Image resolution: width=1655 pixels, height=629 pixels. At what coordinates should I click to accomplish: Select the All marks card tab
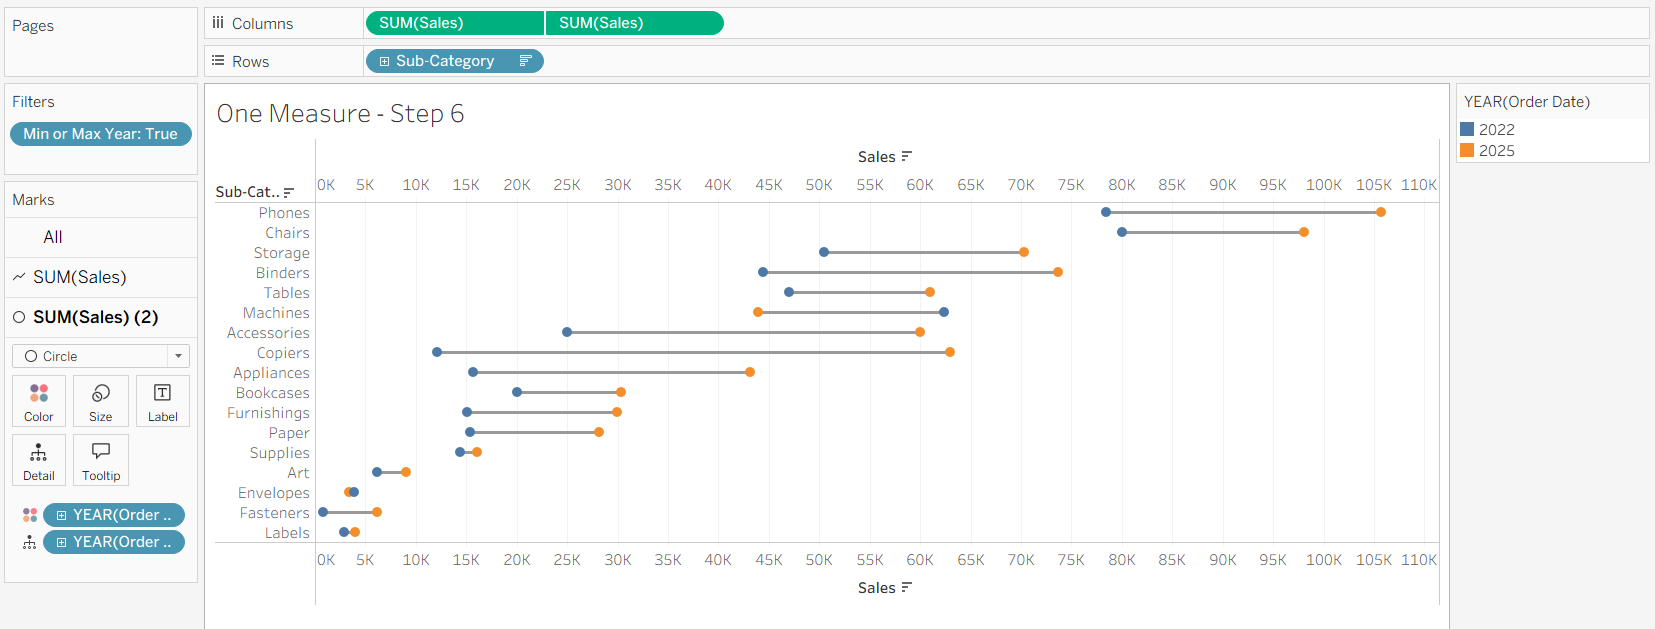coord(53,237)
